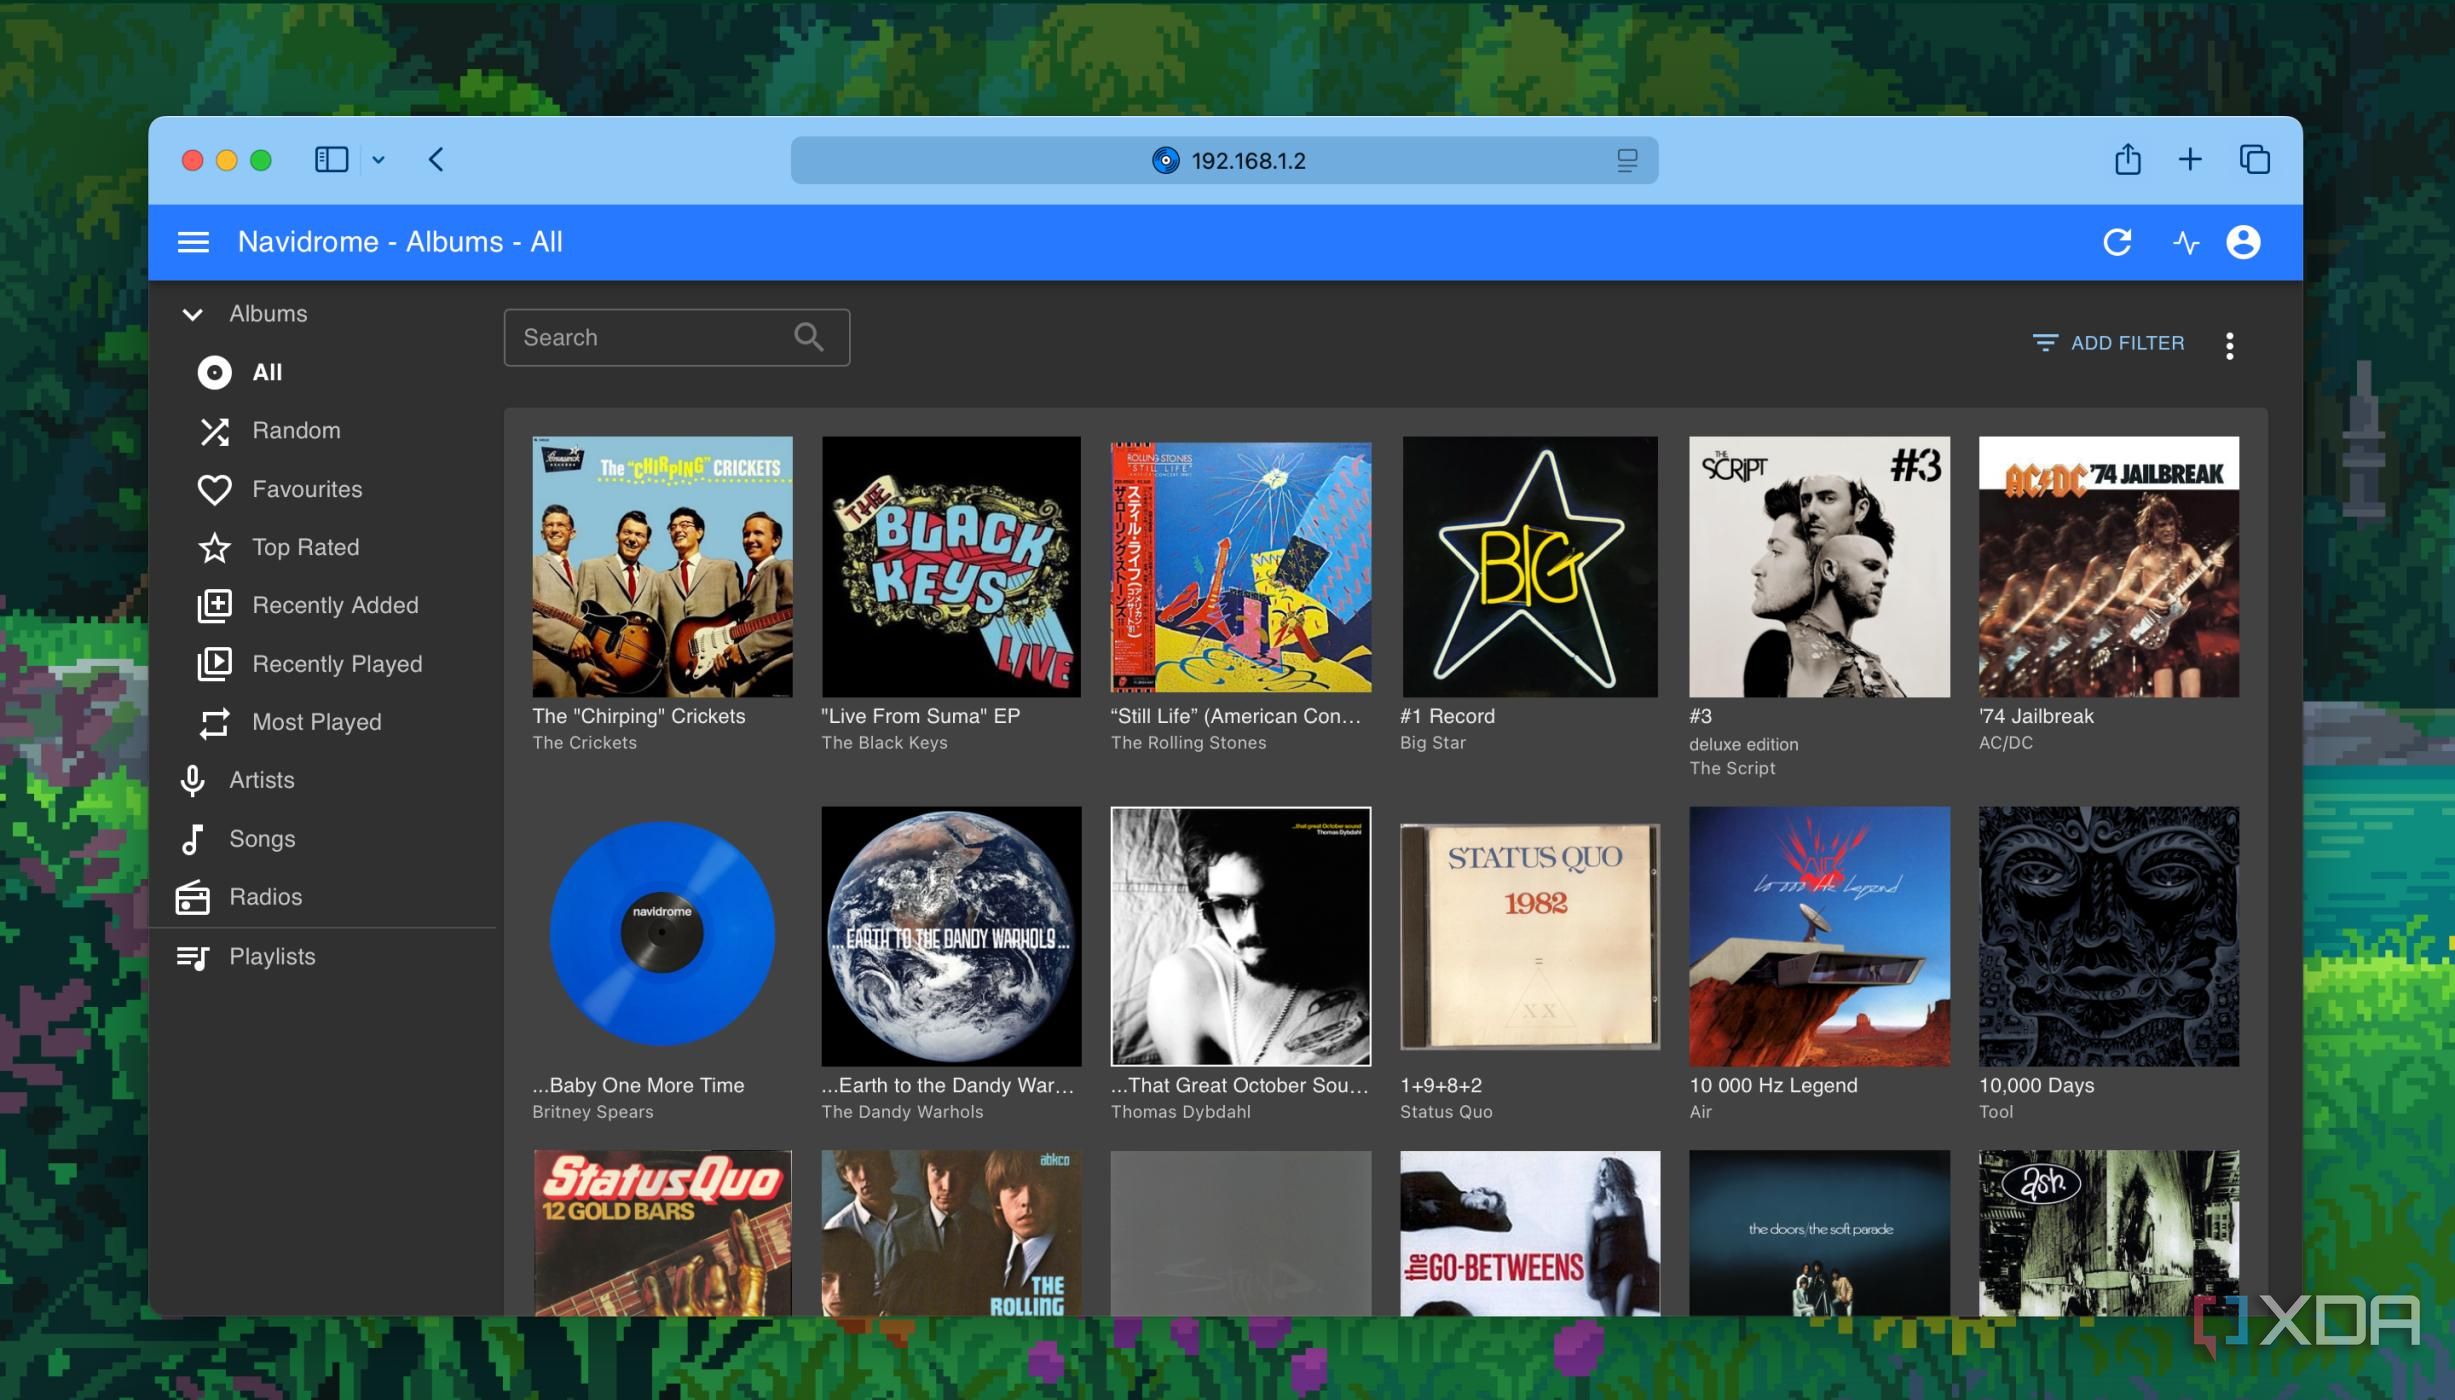Click the Songs music note icon
The image size is (2455, 1400).
point(192,839)
